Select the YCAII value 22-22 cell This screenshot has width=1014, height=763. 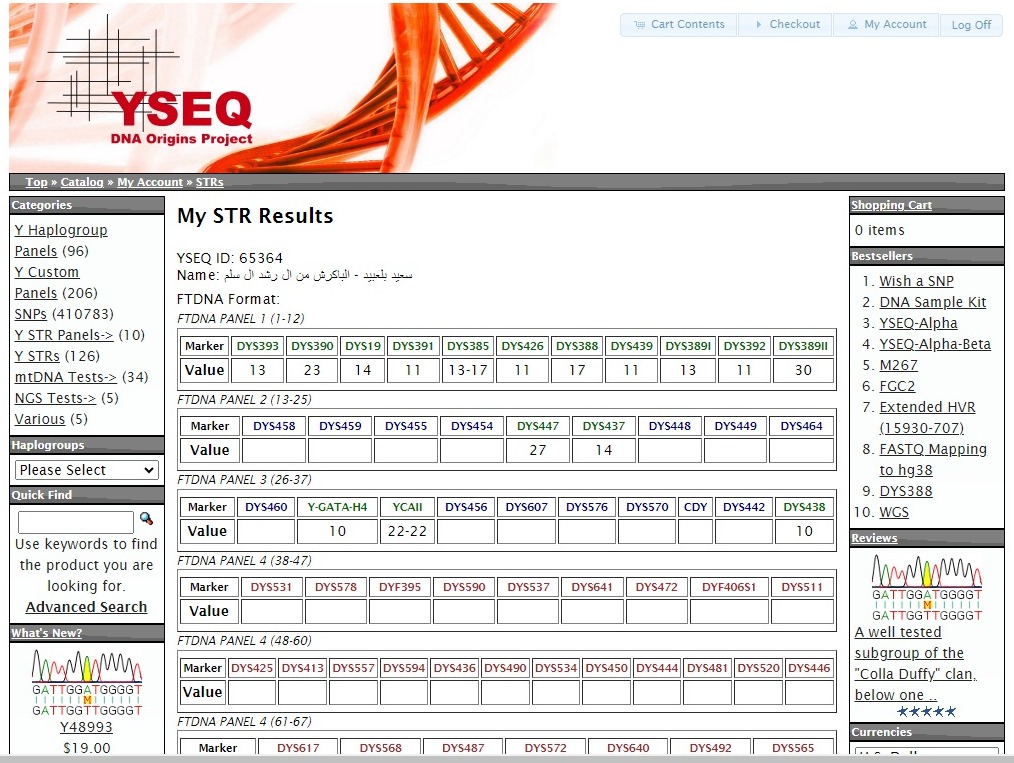407,532
